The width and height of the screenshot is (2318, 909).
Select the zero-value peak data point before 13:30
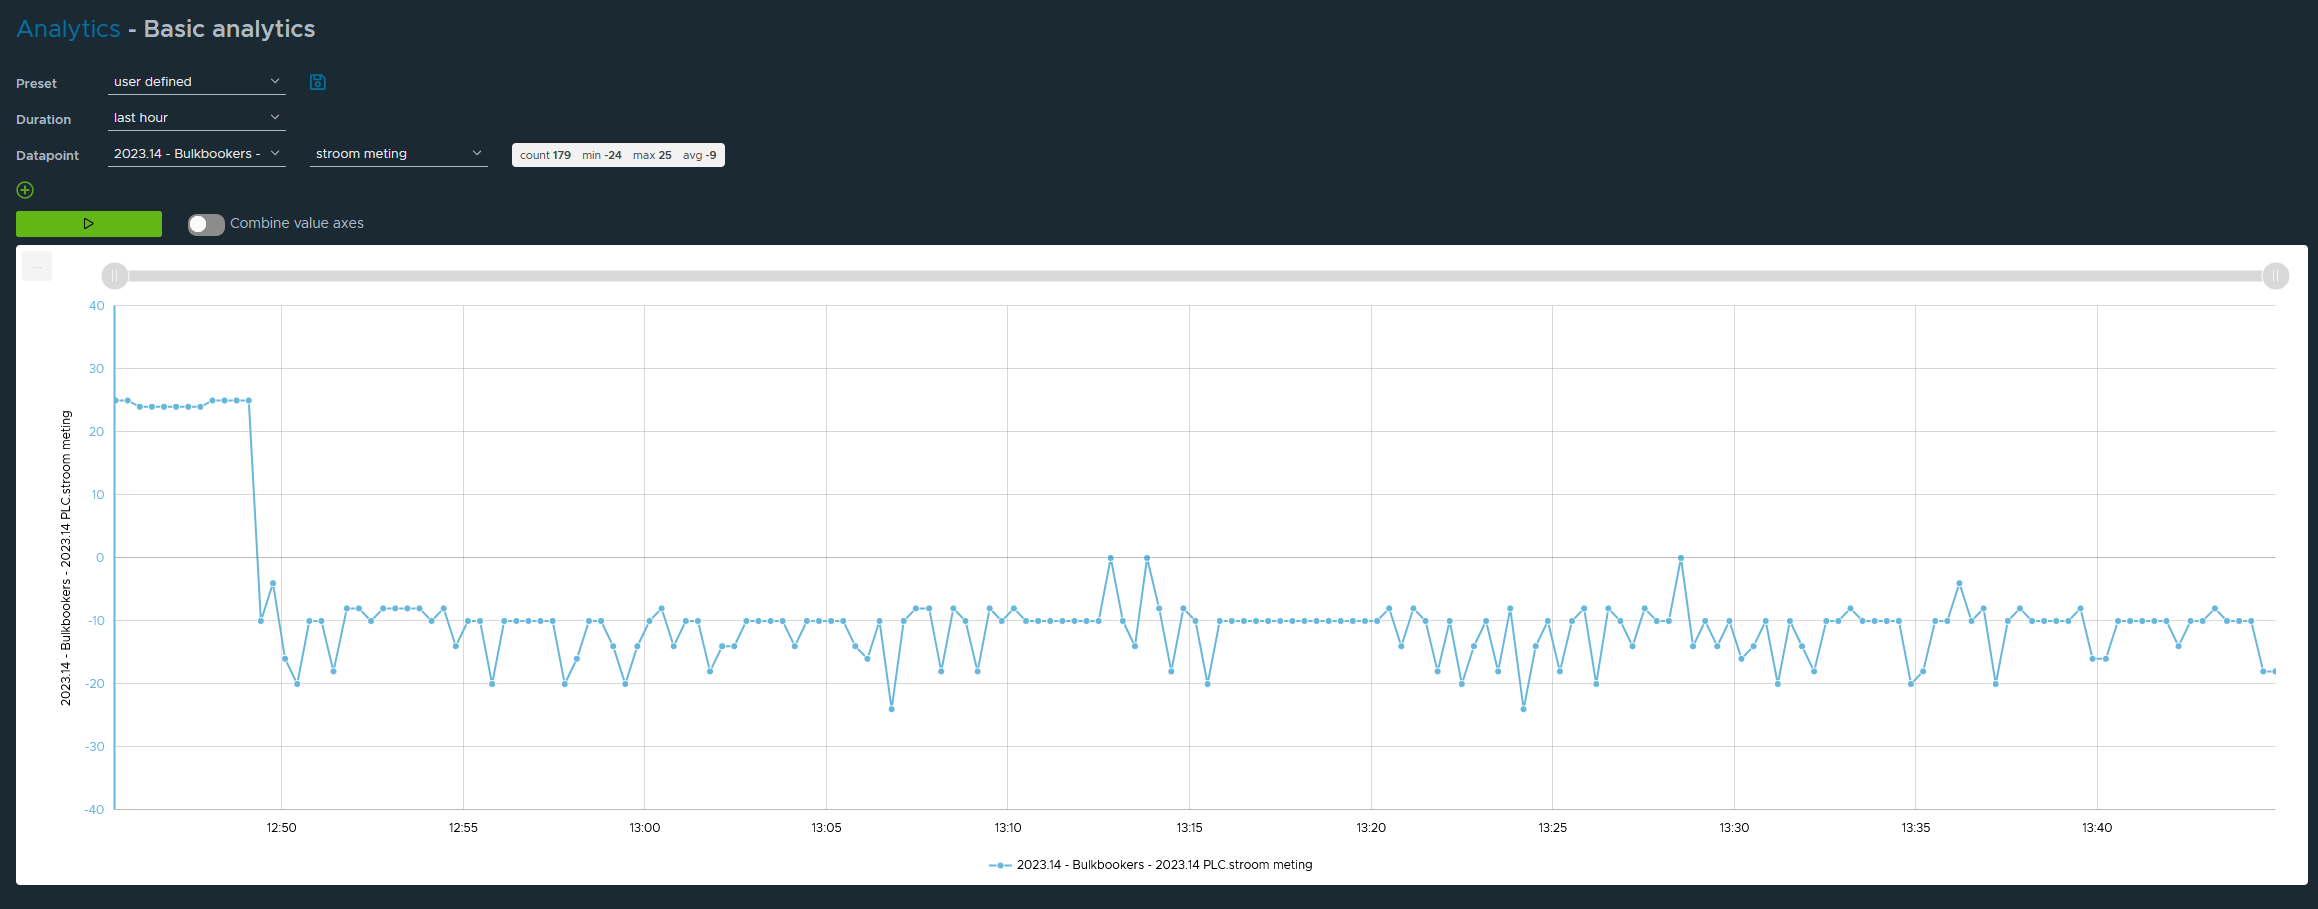1681,558
